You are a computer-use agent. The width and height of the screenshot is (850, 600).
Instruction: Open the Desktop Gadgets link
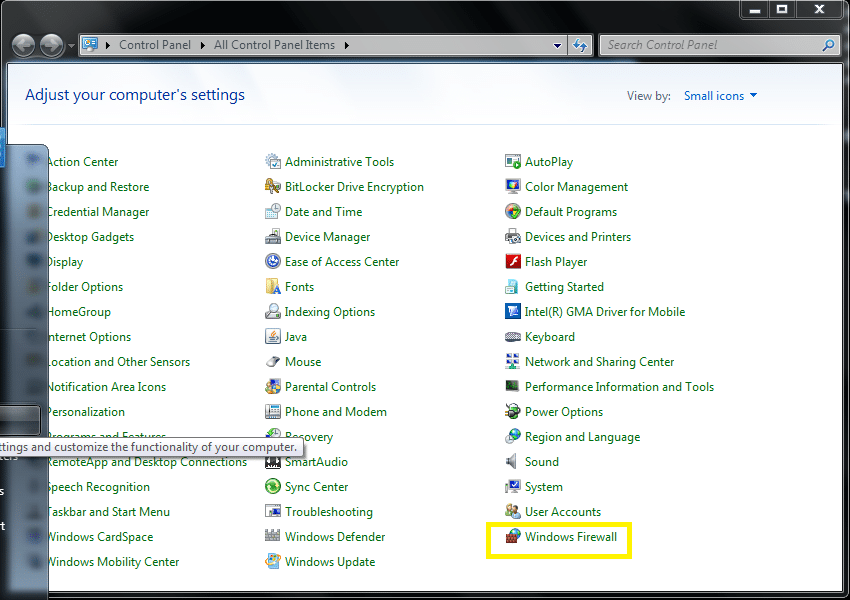[x=91, y=236]
